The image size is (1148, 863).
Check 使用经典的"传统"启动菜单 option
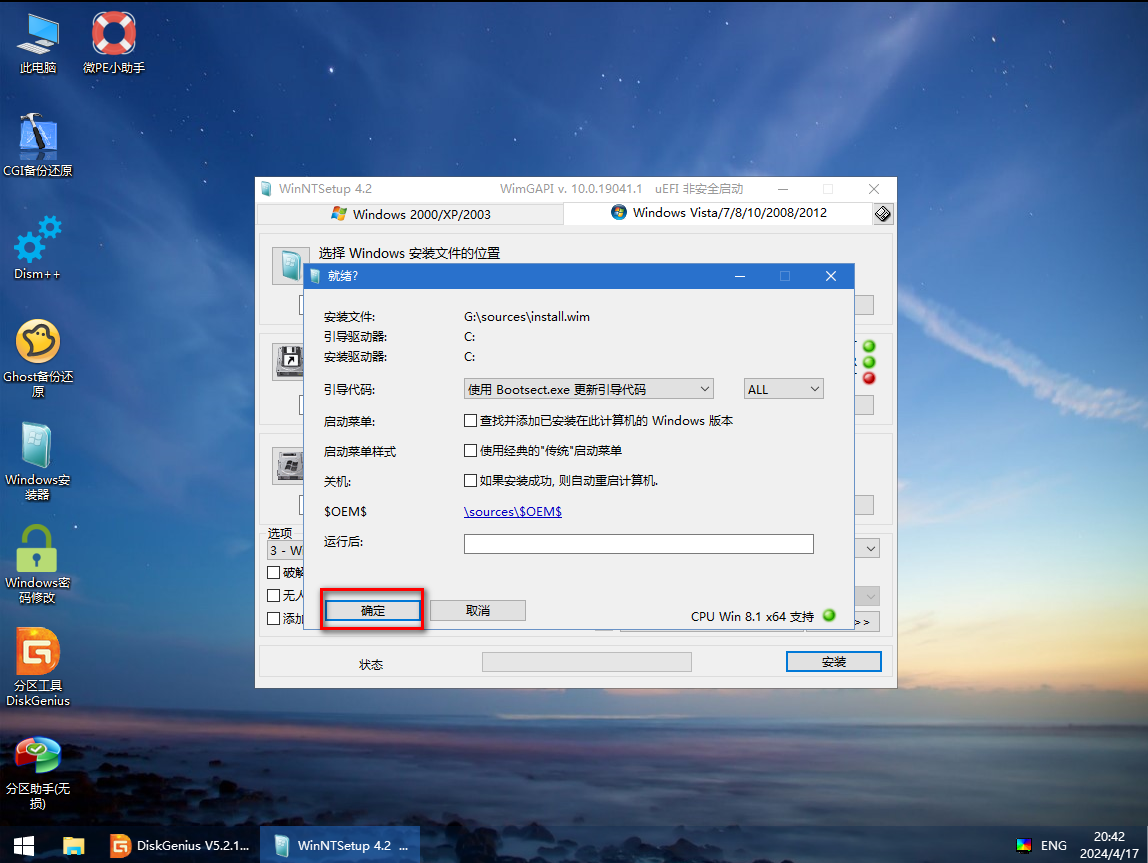470,451
